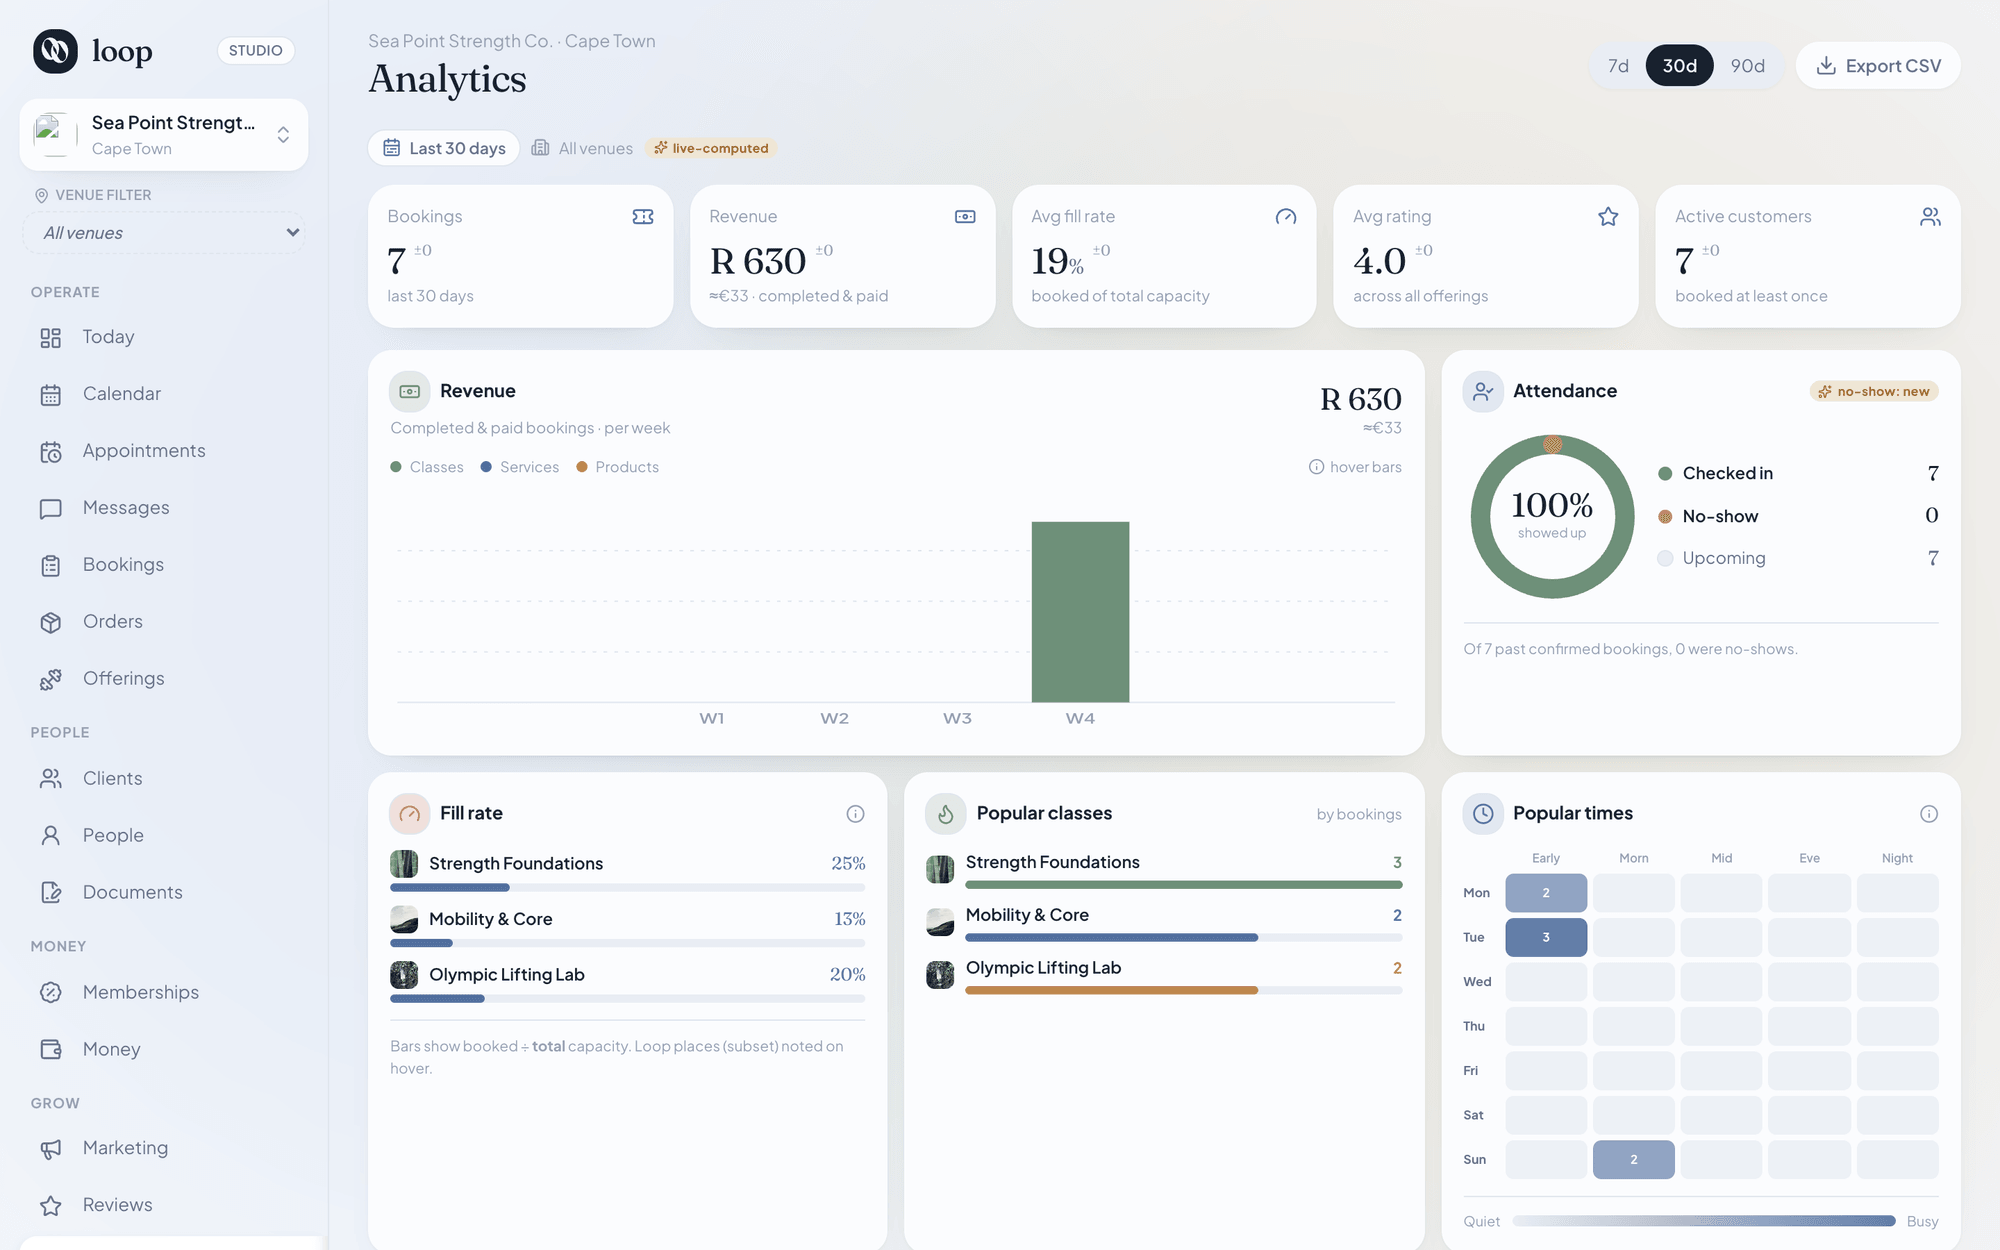Click the Orders box icon
This screenshot has height=1250, width=2000.
pos(51,623)
